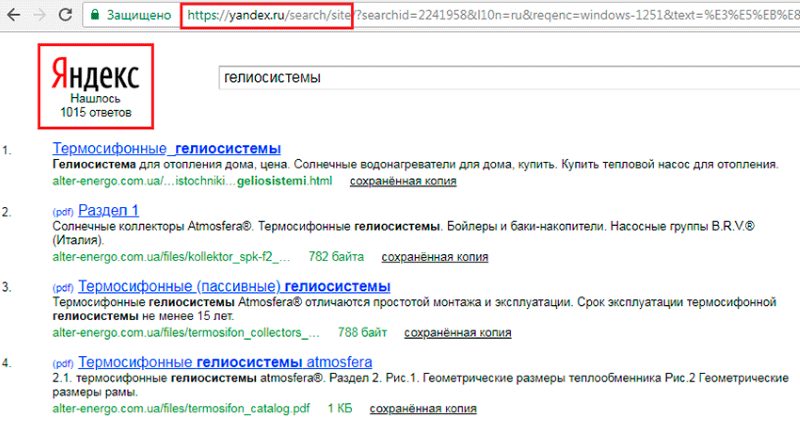Click green URL alter-energo.com.ua/files/termosifon_catalog.pdf
Viewport: 800px width, 421px height.
click(181, 409)
